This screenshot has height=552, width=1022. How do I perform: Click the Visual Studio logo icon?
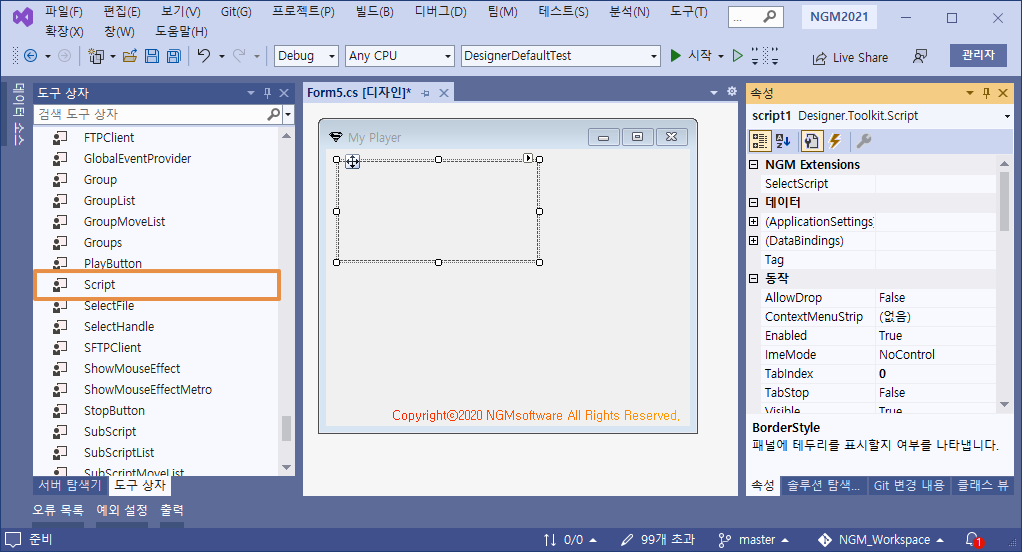(23, 17)
